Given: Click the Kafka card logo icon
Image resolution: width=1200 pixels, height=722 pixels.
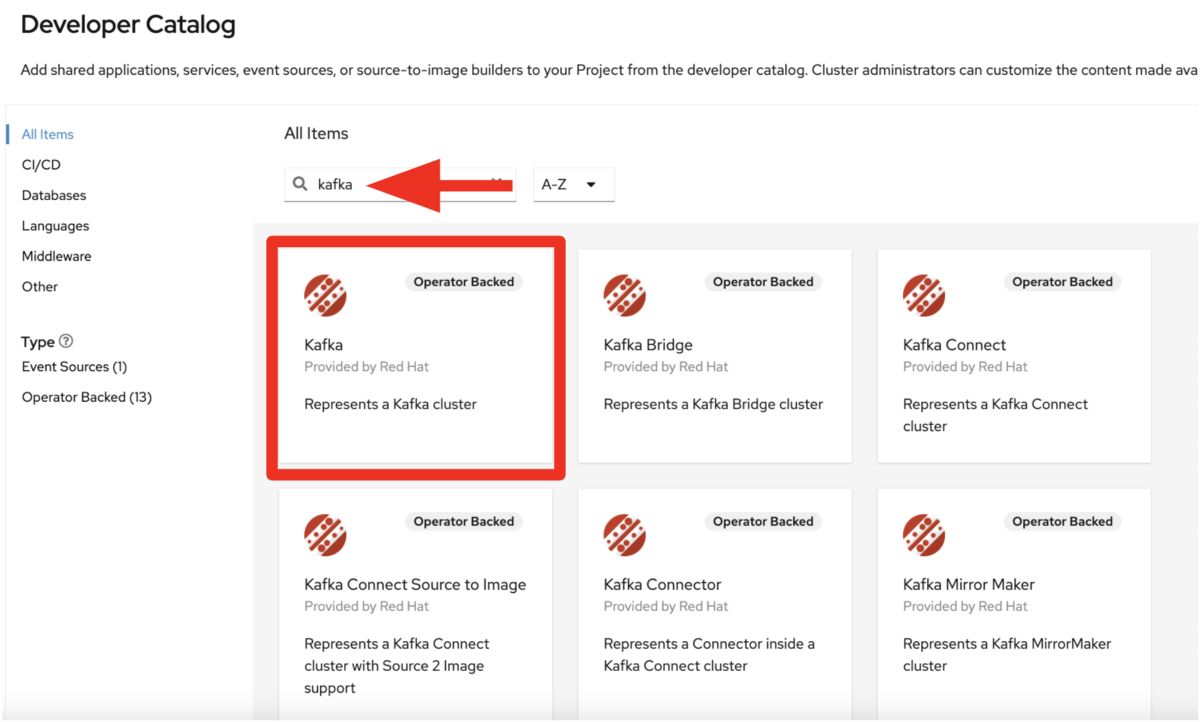Looking at the screenshot, I should tap(325, 295).
